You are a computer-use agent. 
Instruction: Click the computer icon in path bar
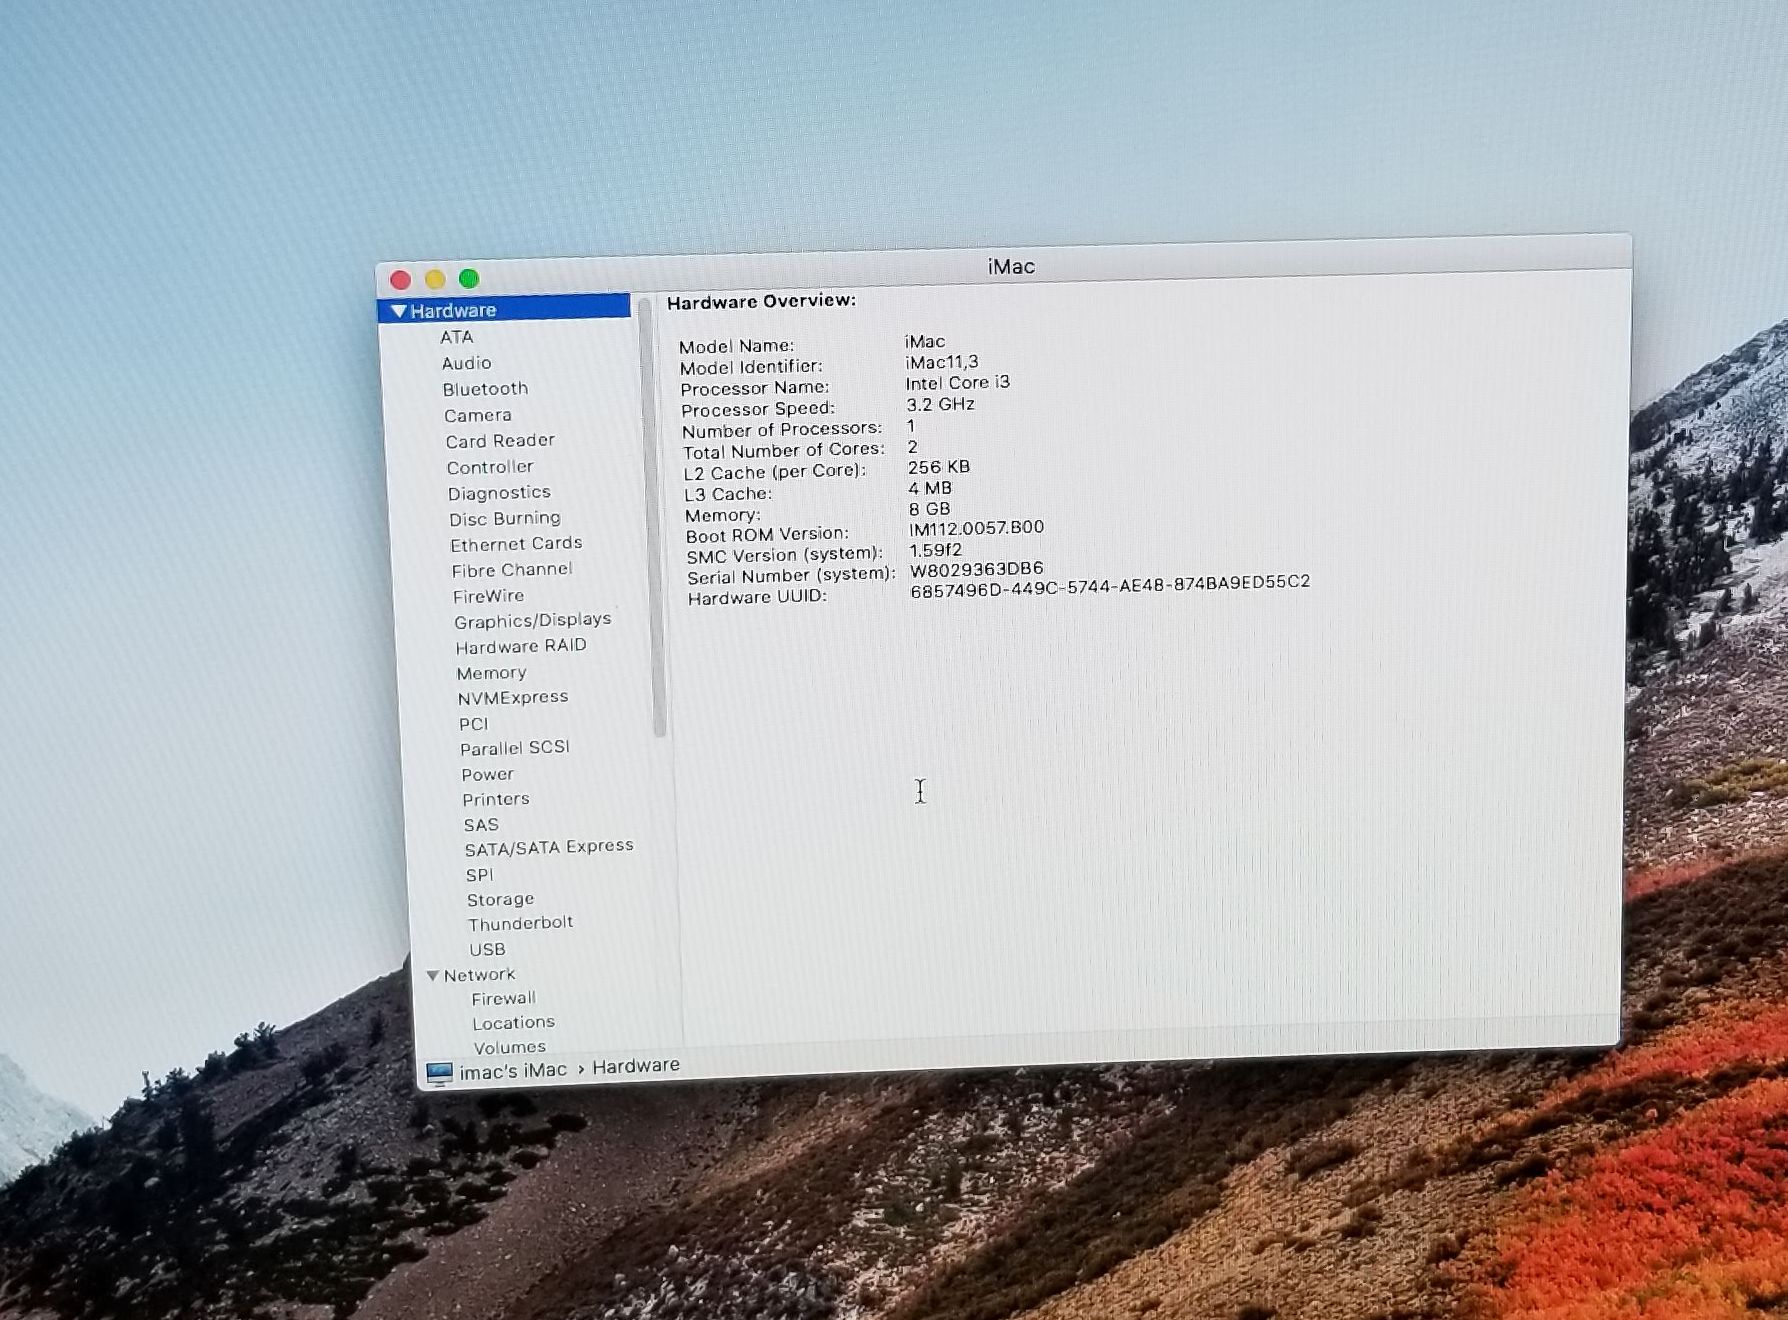(x=439, y=1073)
